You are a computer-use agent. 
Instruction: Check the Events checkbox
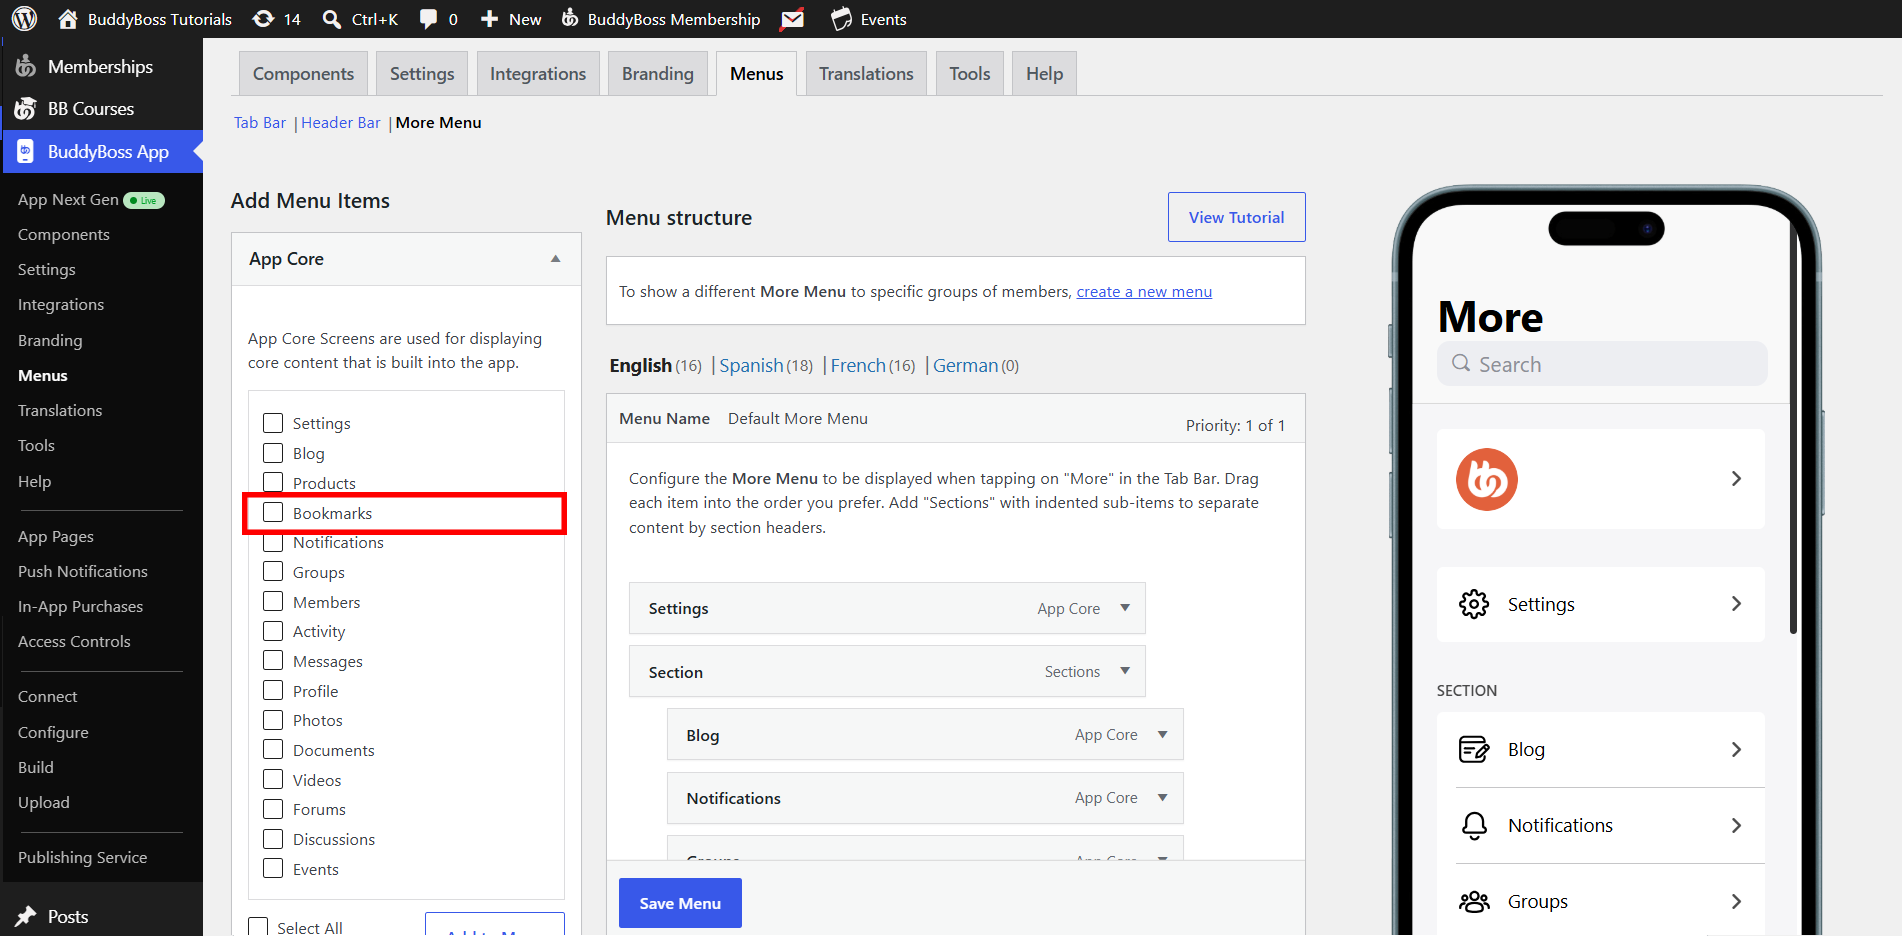pos(273,868)
